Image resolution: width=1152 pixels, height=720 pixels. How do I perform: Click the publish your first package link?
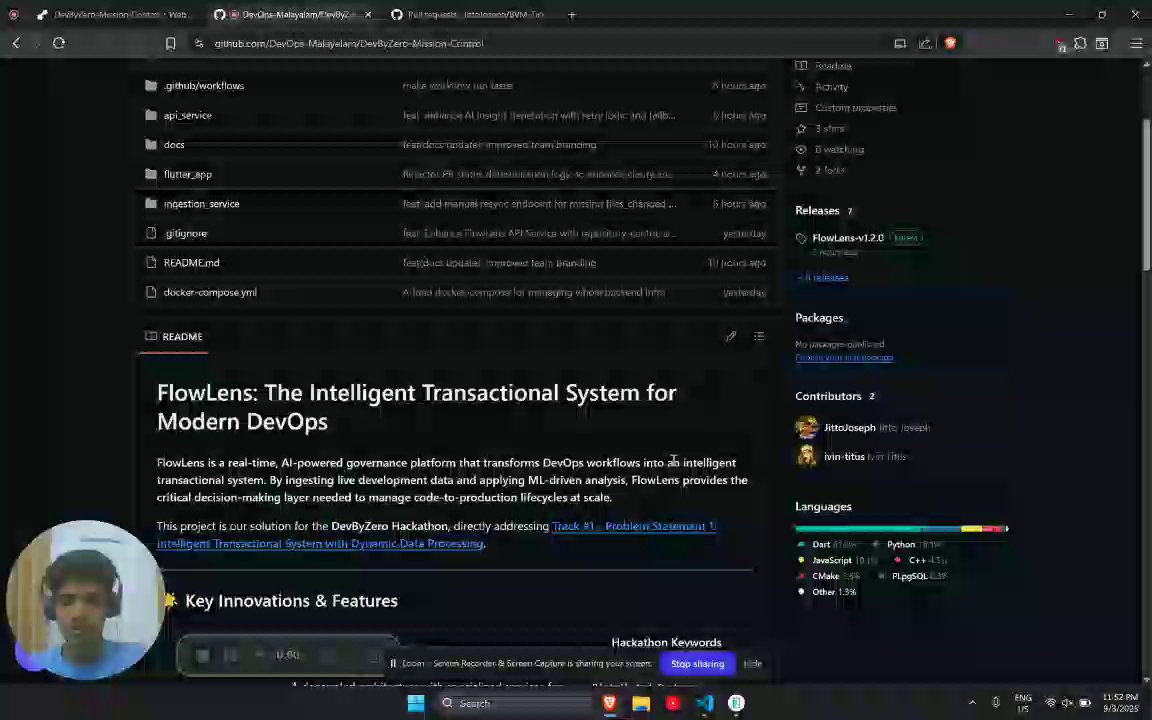point(844,358)
